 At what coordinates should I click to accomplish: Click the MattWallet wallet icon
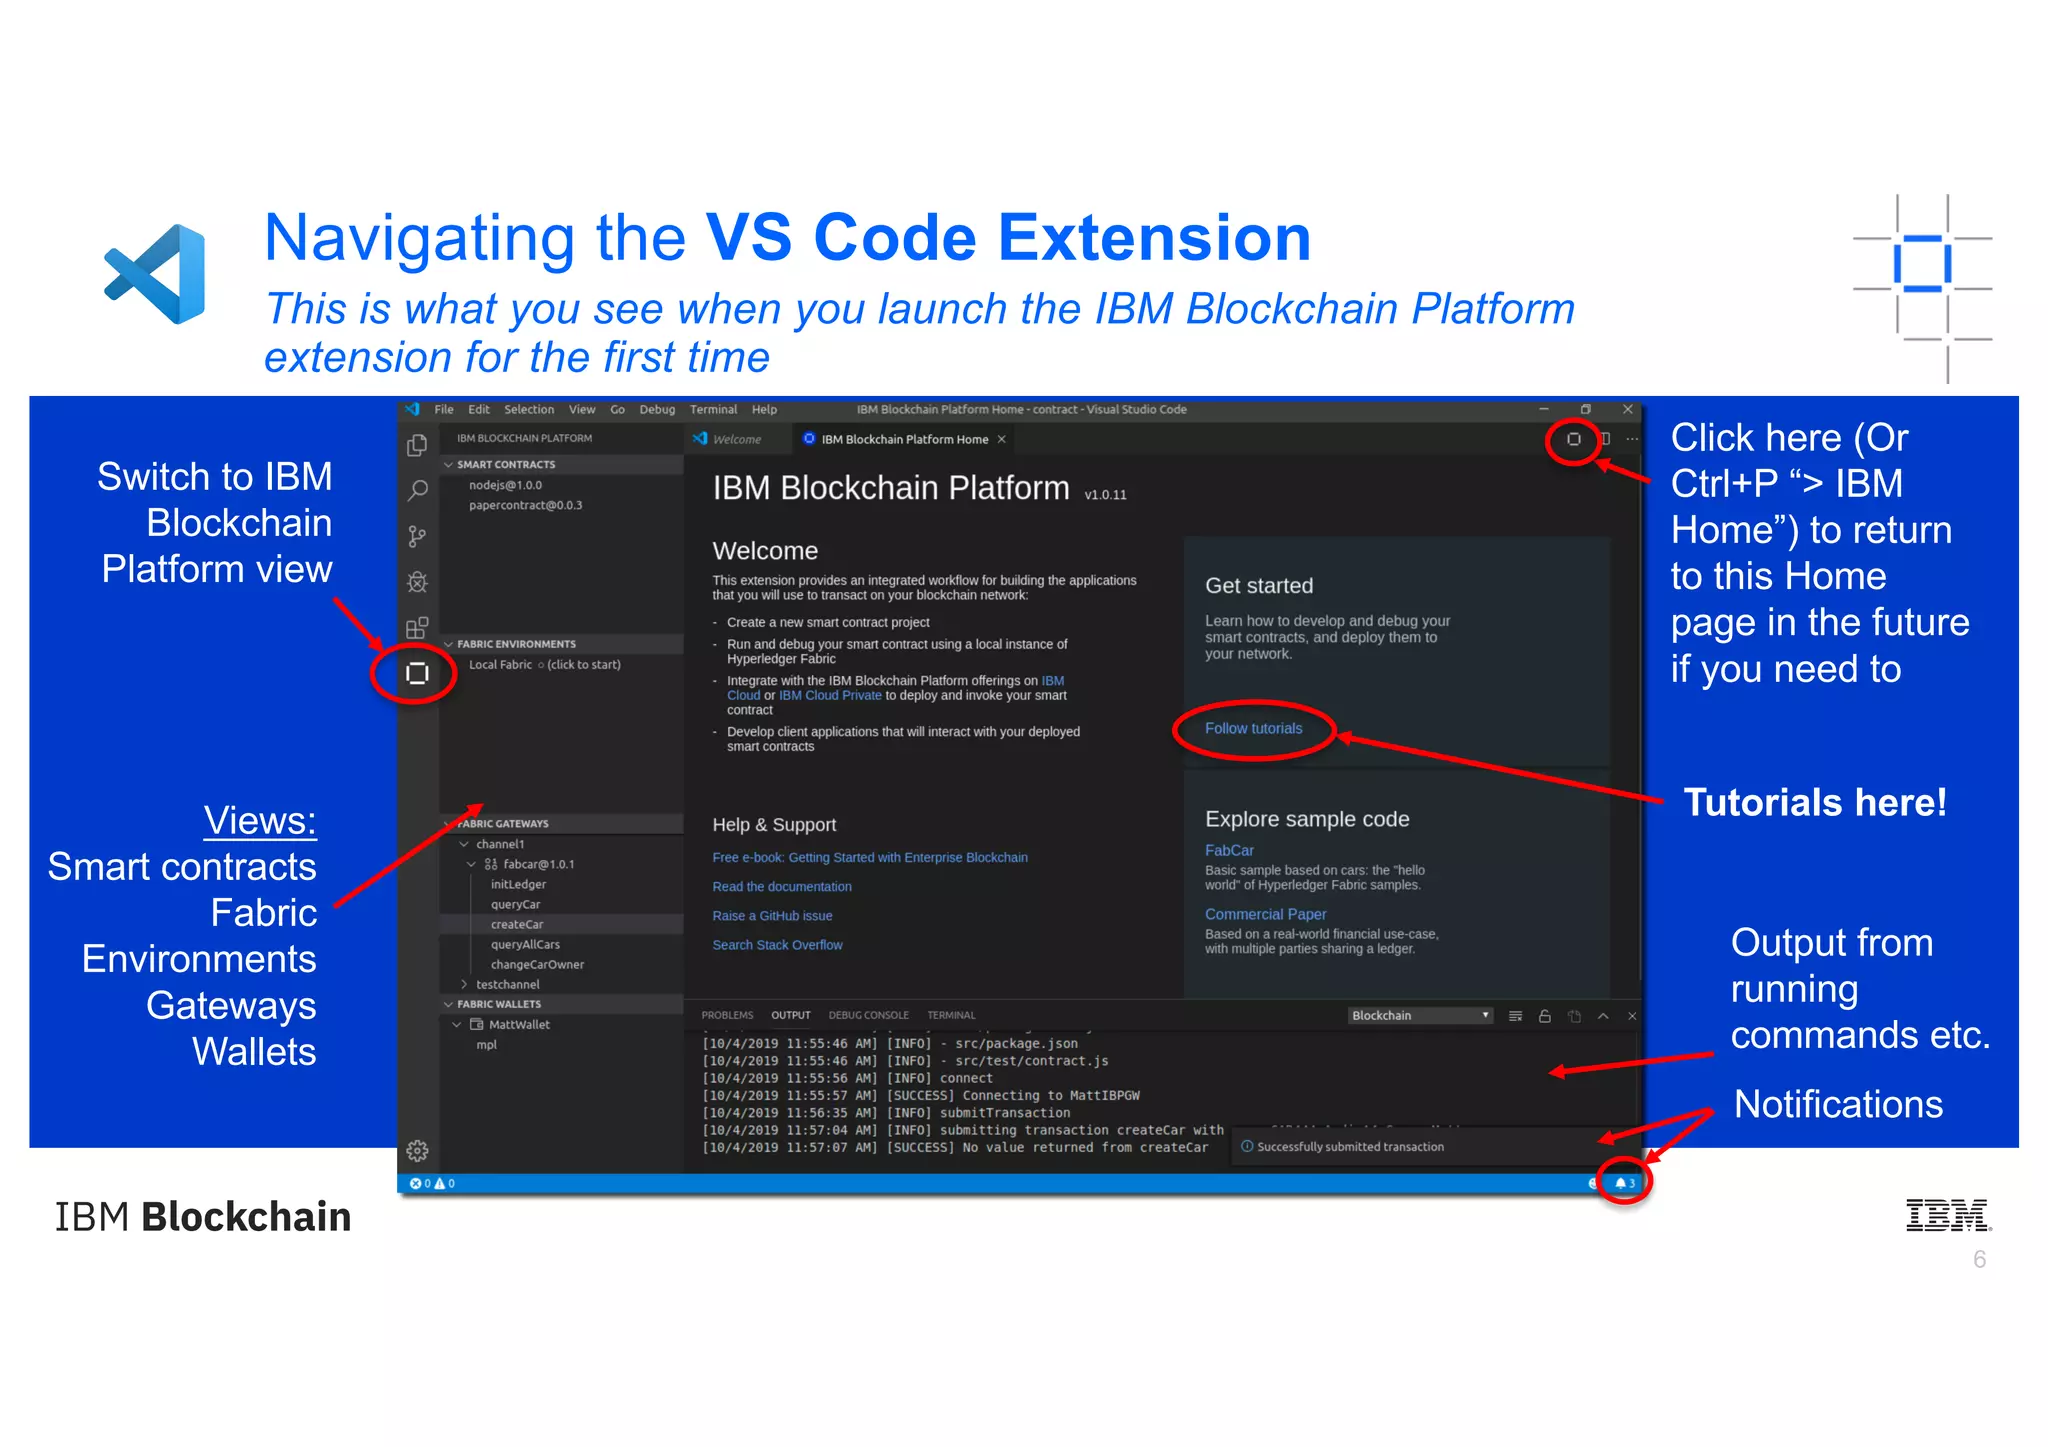coord(477,1024)
